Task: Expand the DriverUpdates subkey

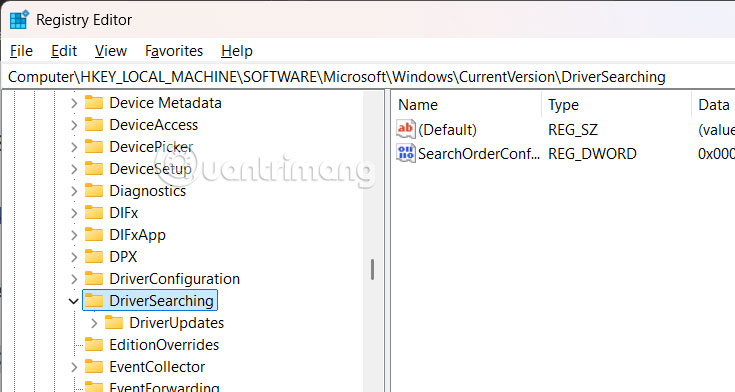Action: click(x=94, y=323)
